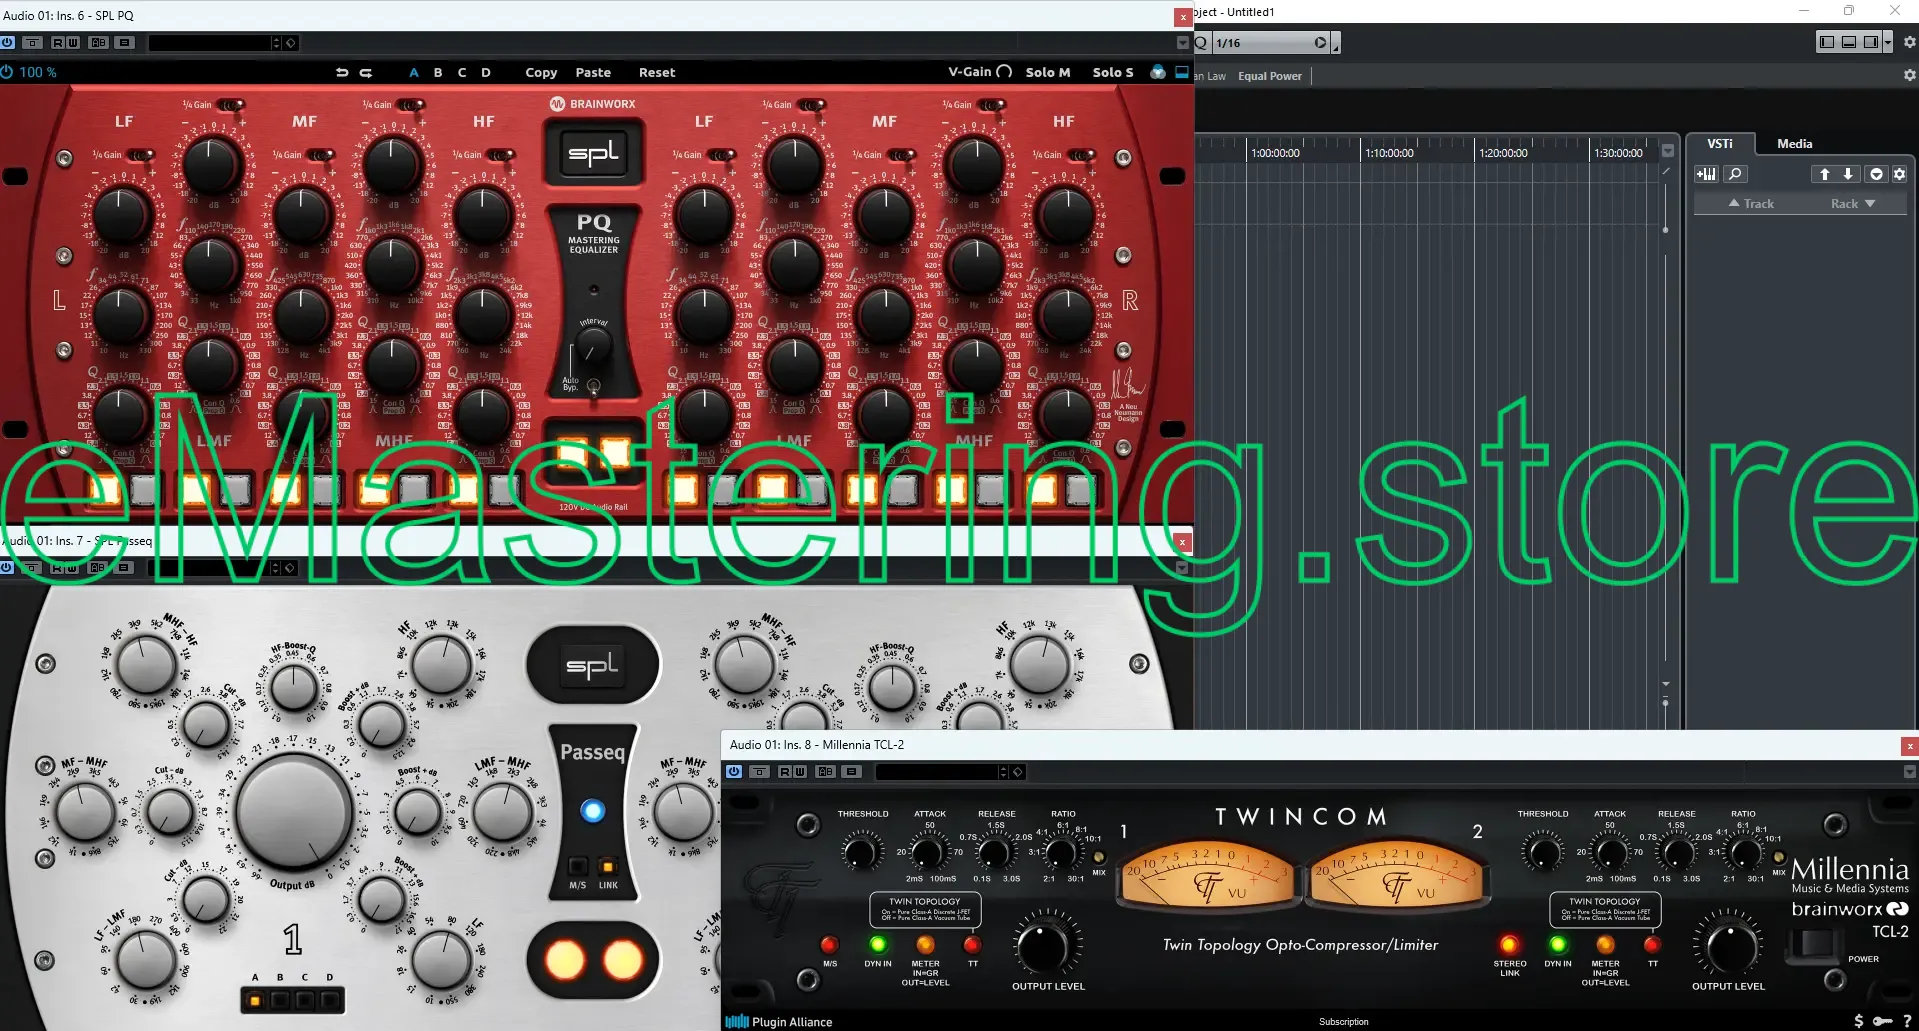Enable Write automation in SPL PQ header
1919x1031 pixels.
tap(72, 43)
